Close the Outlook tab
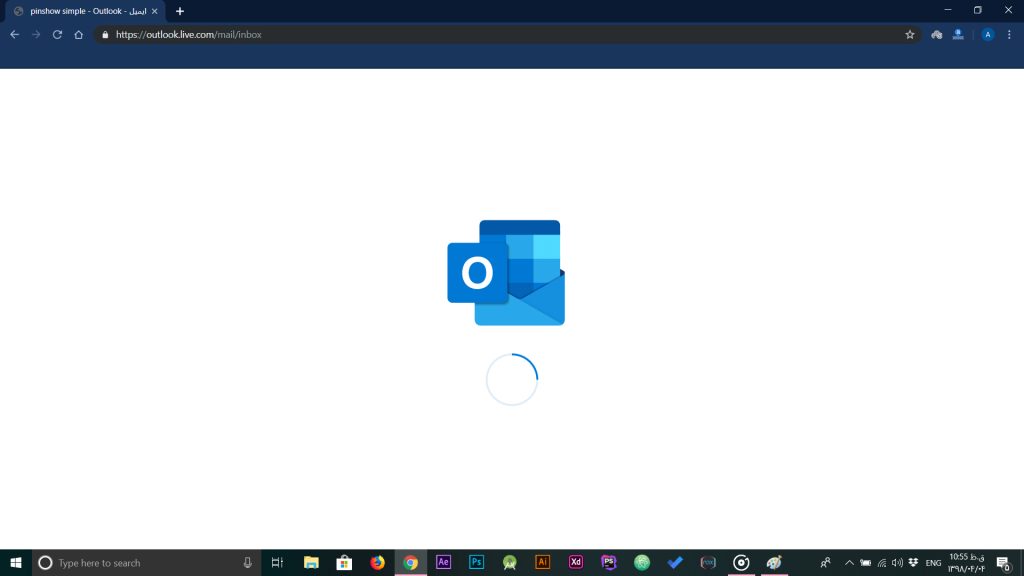The width and height of the screenshot is (1024, 576). click(x=154, y=11)
